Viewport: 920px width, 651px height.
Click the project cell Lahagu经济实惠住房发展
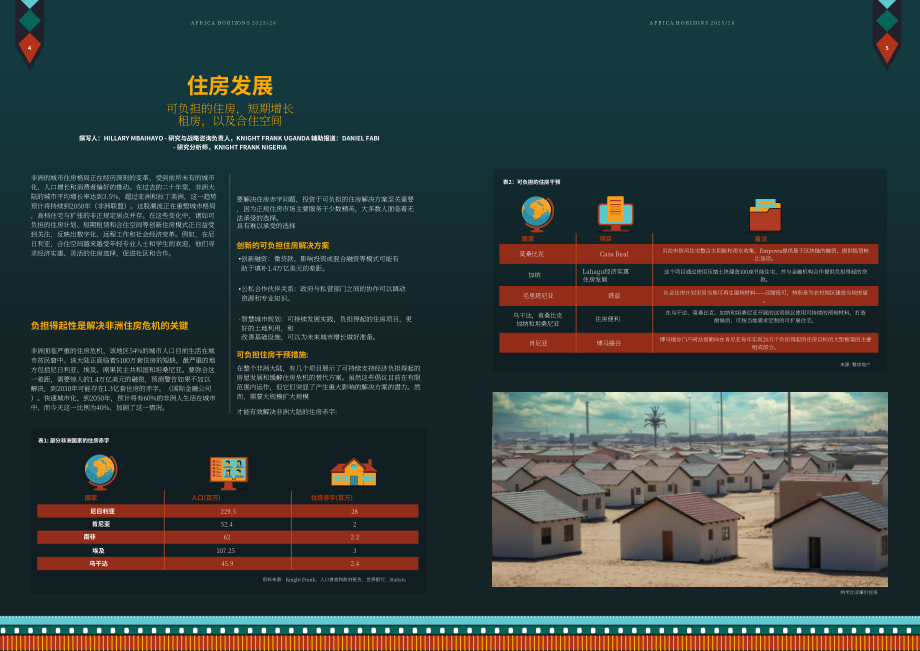coord(606,275)
